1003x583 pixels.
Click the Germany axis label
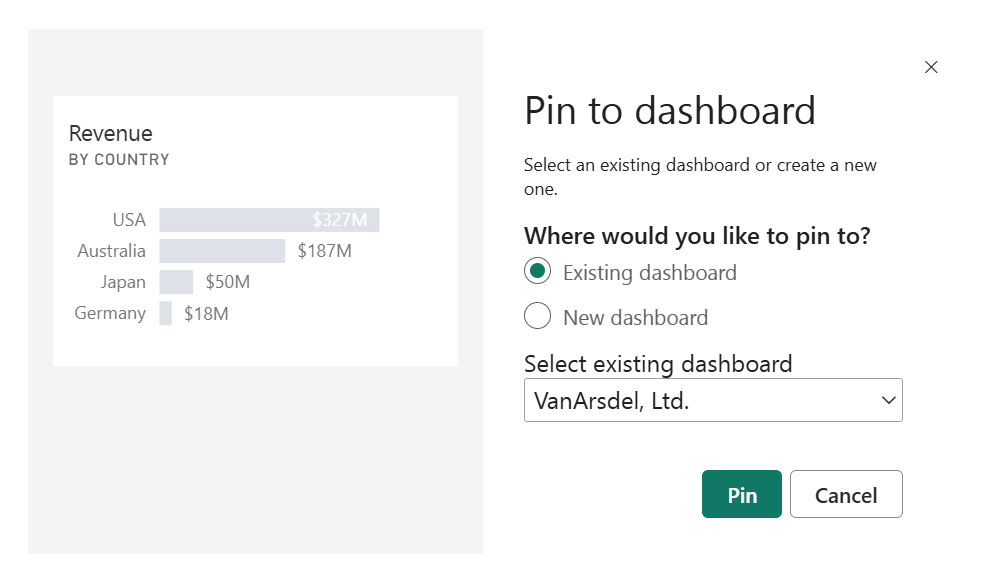(110, 313)
